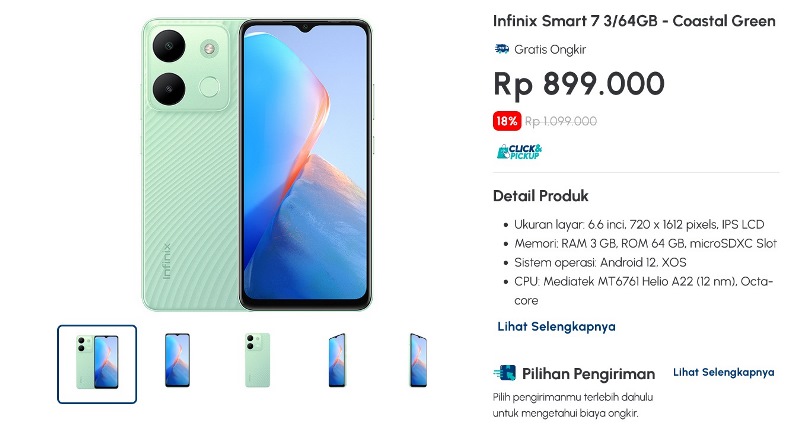Click the Pilihan Pengiriman heading
The width and height of the screenshot is (800, 433).
tap(588, 374)
